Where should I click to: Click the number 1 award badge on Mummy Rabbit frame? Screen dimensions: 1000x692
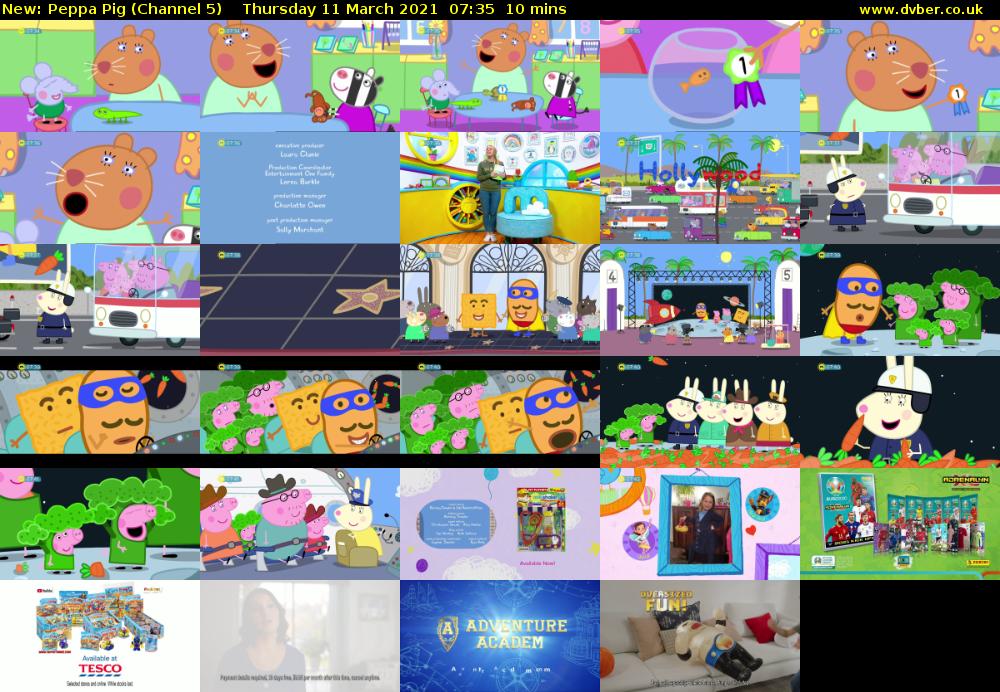pyautogui.click(x=957, y=92)
